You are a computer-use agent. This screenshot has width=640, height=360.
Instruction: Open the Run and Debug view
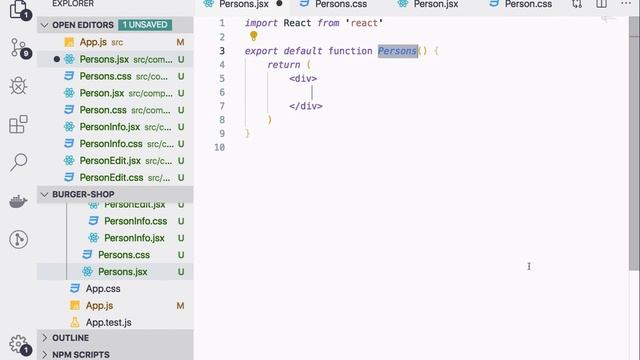click(x=18, y=86)
